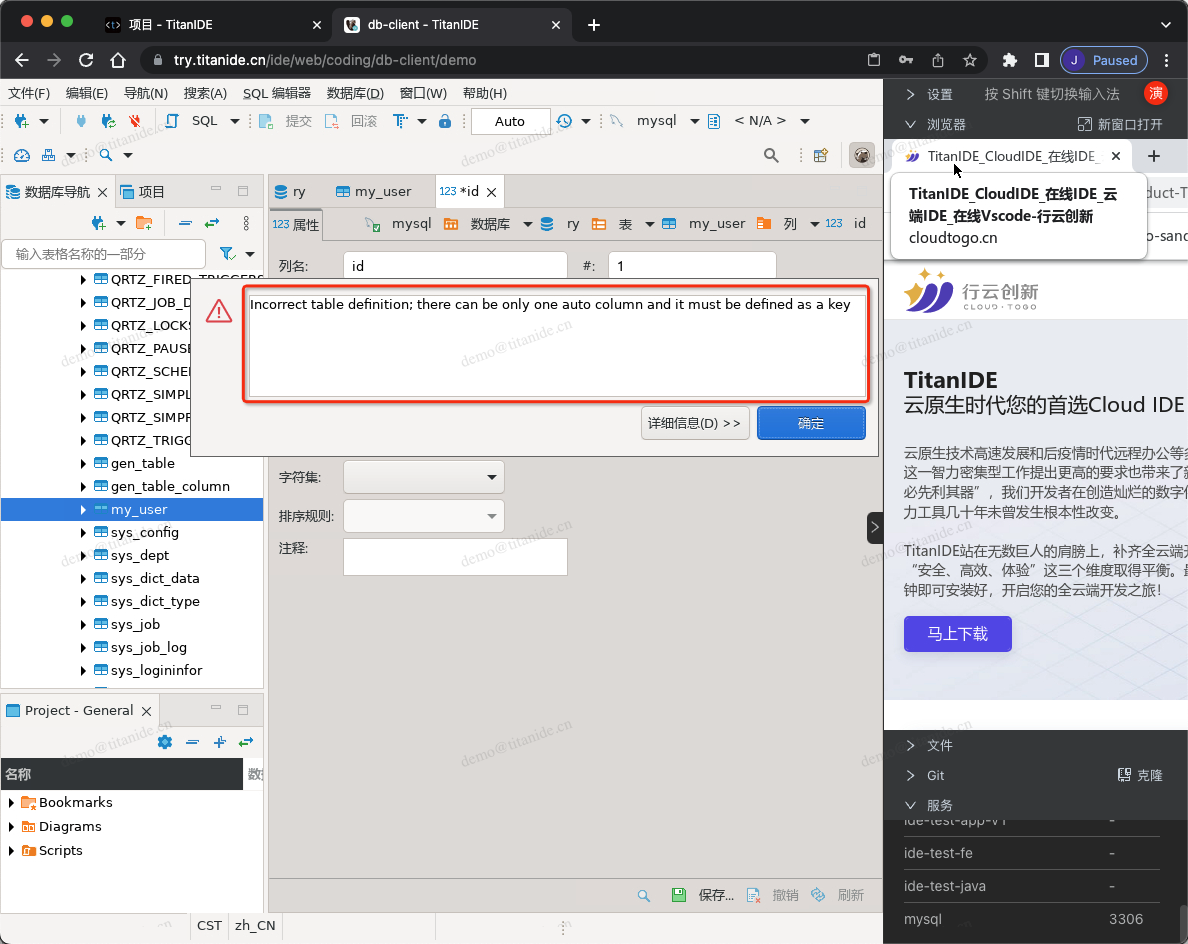This screenshot has width=1188, height=944.
Task: Toggle the Auto commit mode box
Action: (x=510, y=121)
